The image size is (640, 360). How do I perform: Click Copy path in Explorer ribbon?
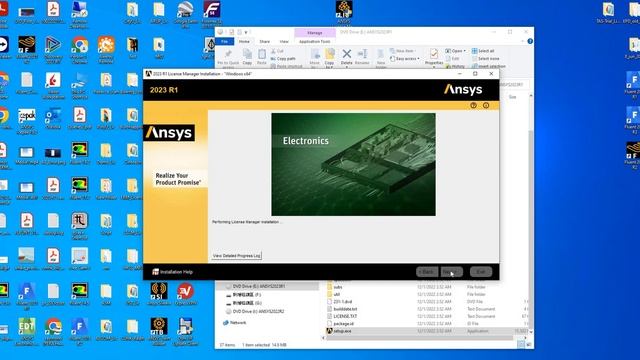[284, 58]
